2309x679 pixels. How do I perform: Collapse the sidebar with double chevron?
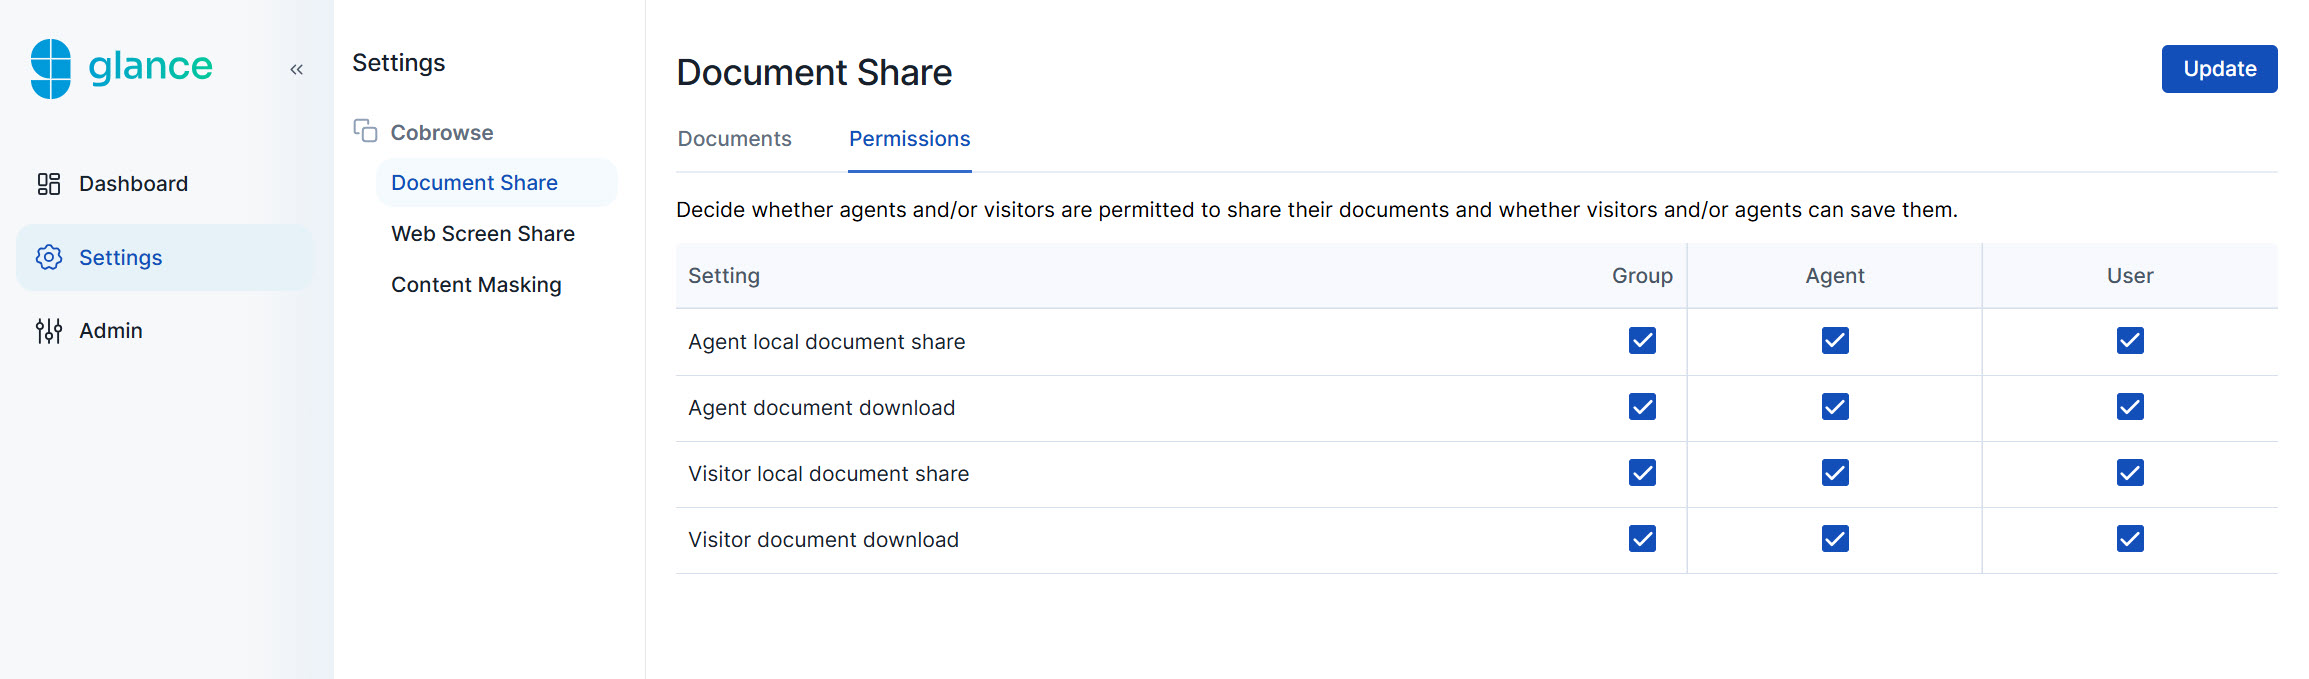click(x=296, y=69)
